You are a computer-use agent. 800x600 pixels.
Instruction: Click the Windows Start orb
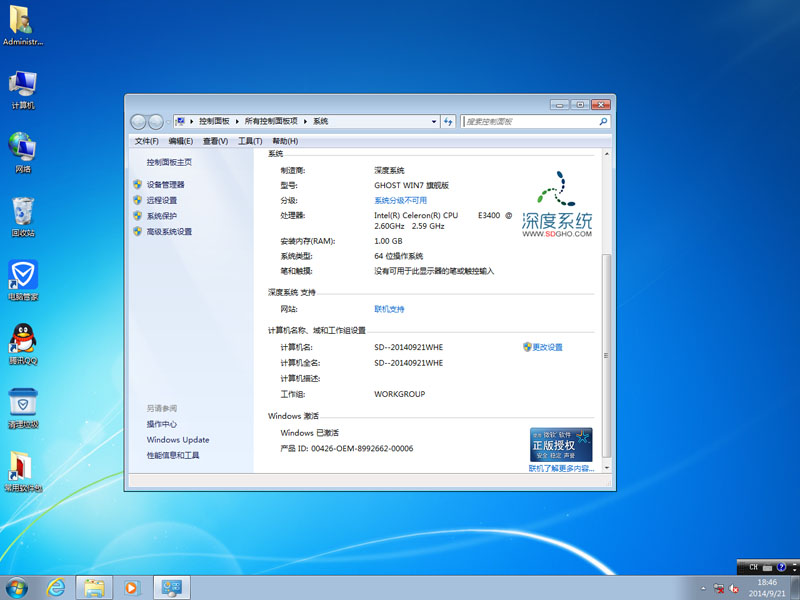[17, 588]
